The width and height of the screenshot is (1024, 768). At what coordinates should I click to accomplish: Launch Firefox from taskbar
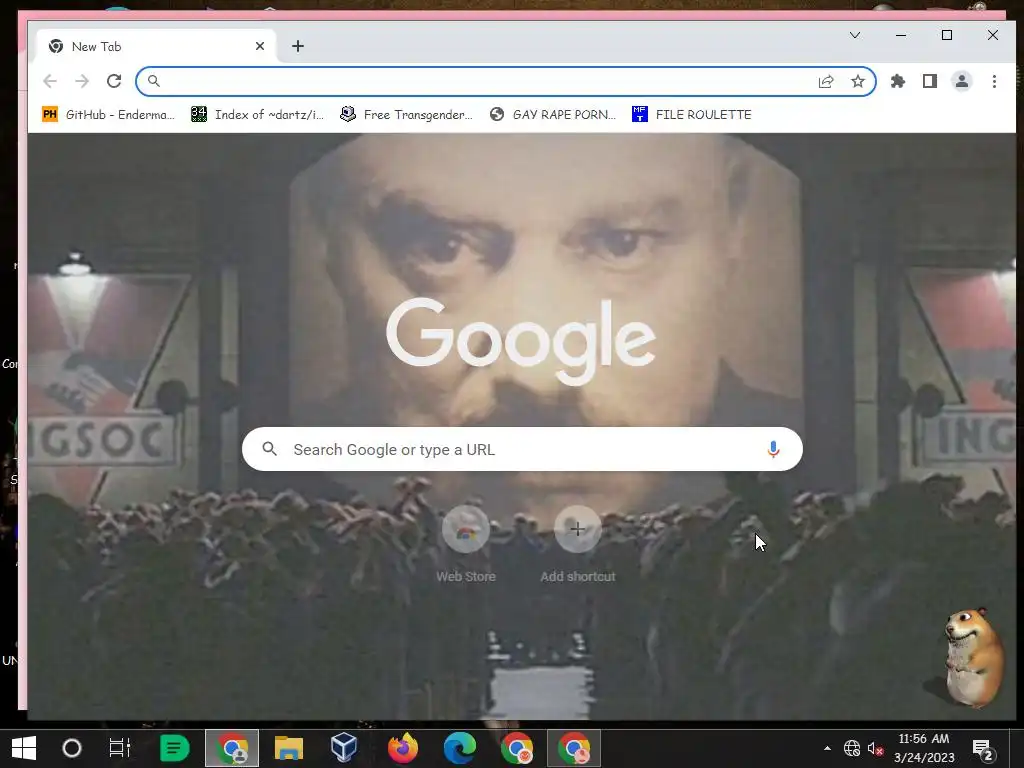click(x=403, y=748)
